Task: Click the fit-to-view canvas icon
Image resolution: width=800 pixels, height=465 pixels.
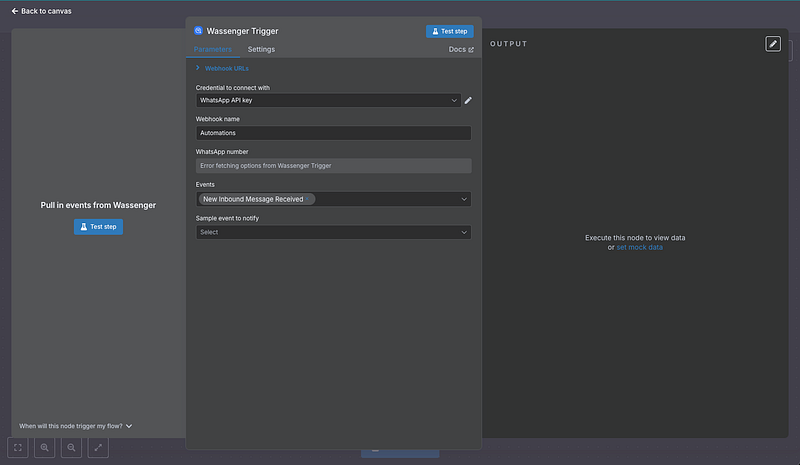Action: tap(18, 449)
